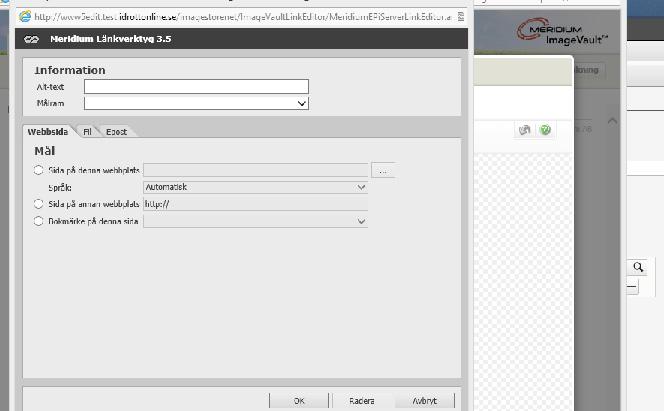This screenshot has height=411, width=664.
Task: Open the Språk dropdown showing Automatisk
Action: click(255, 187)
